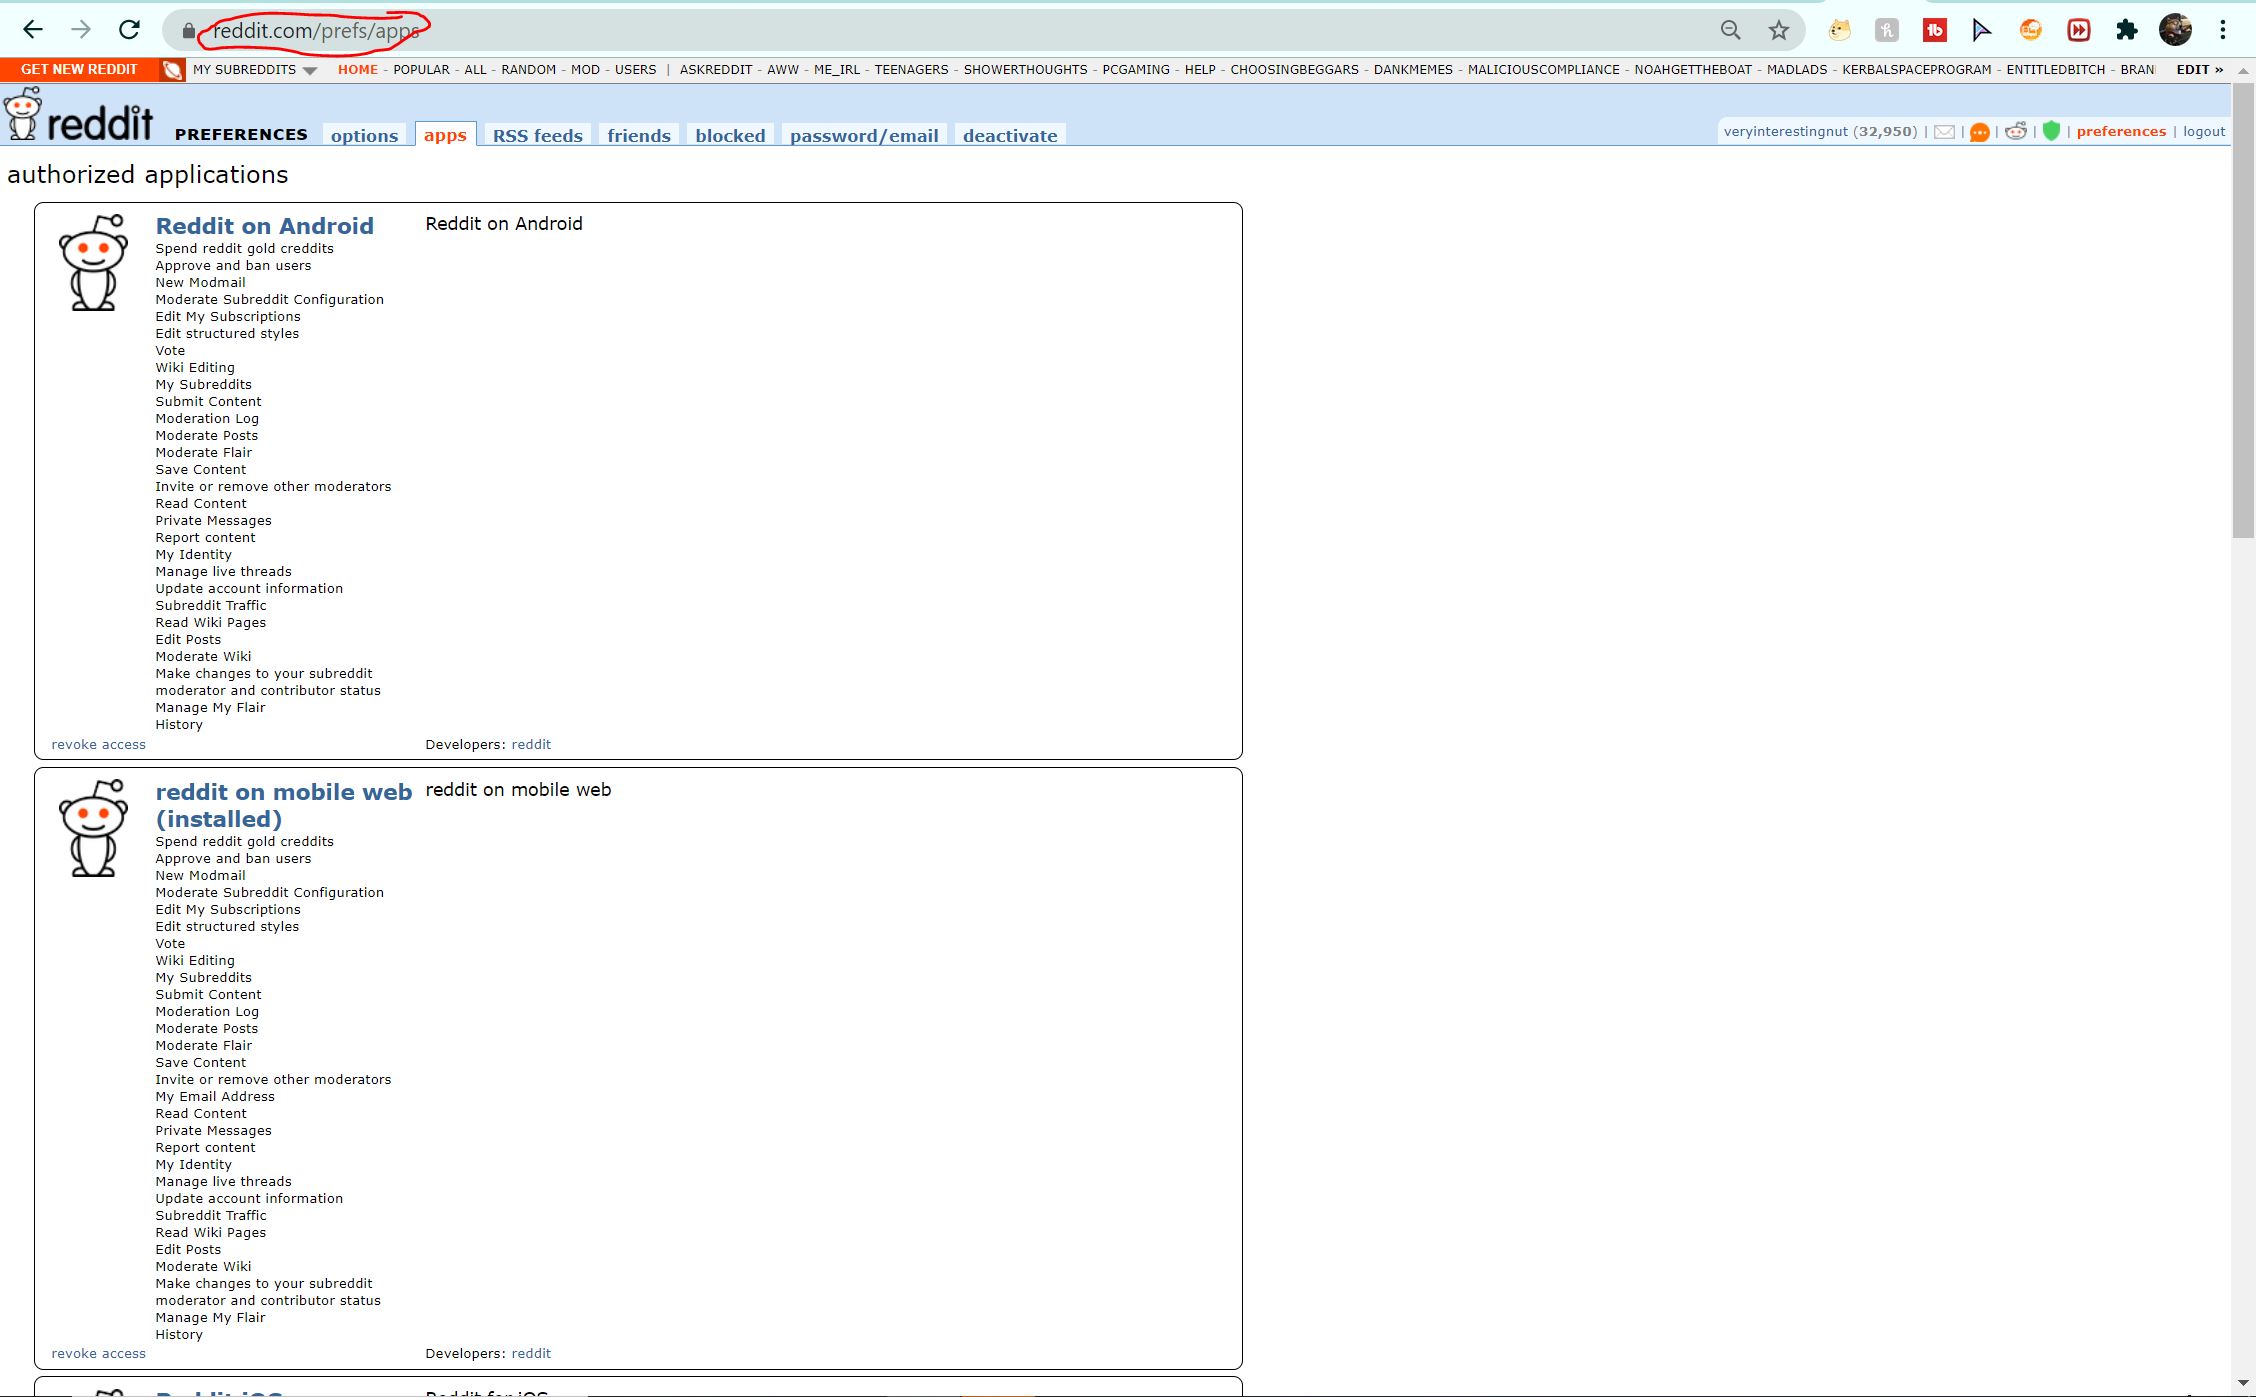Go to the friends tab
The width and height of the screenshot is (2256, 1397).
point(639,135)
